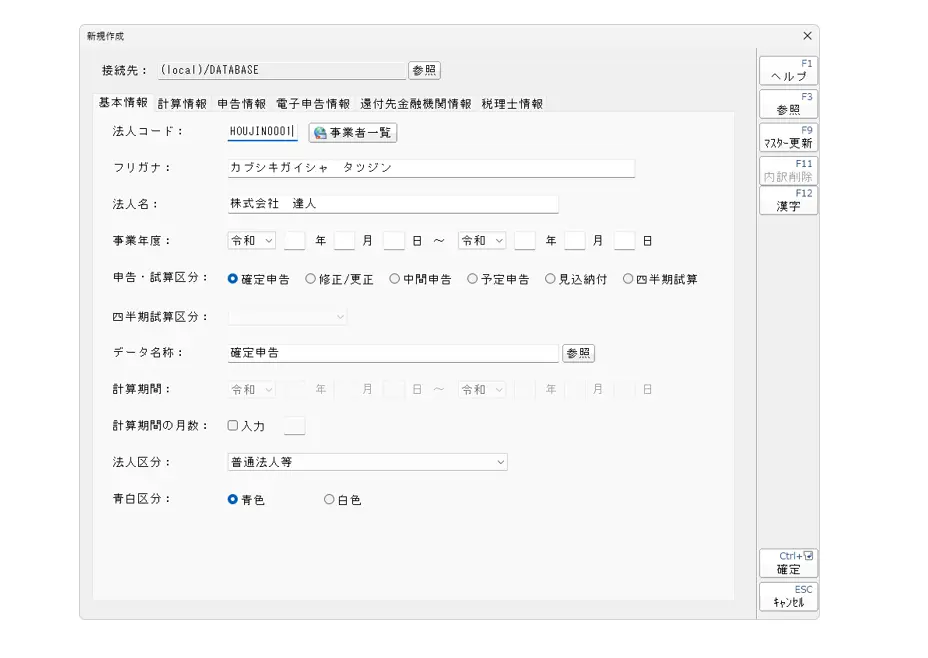Screen dimensions: 928x658
Task: Click the 計算期間の月数 number field
Action: point(295,426)
